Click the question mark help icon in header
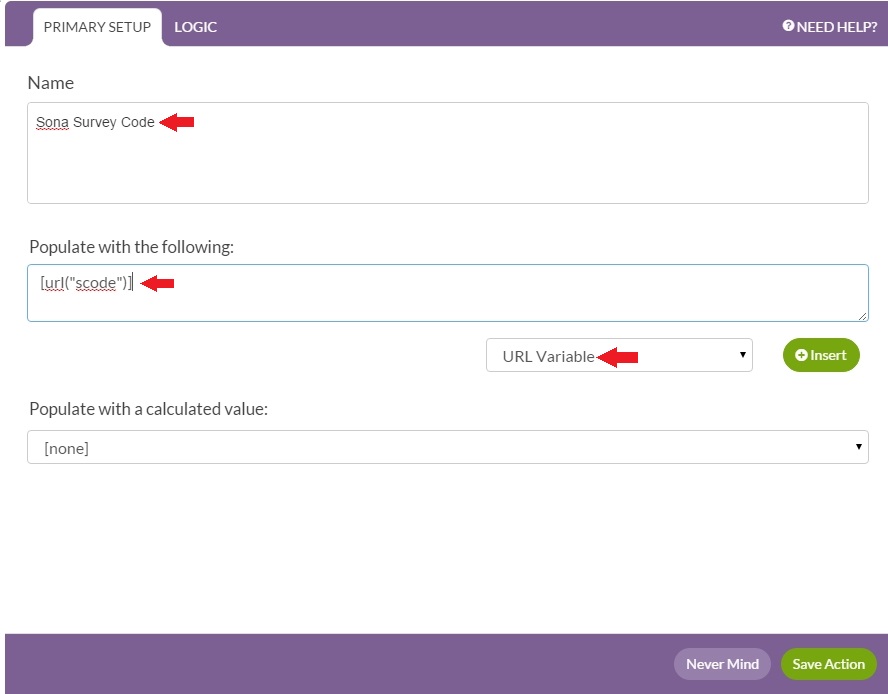The width and height of the screenshot is (888, 694). (x=788, y=27)
